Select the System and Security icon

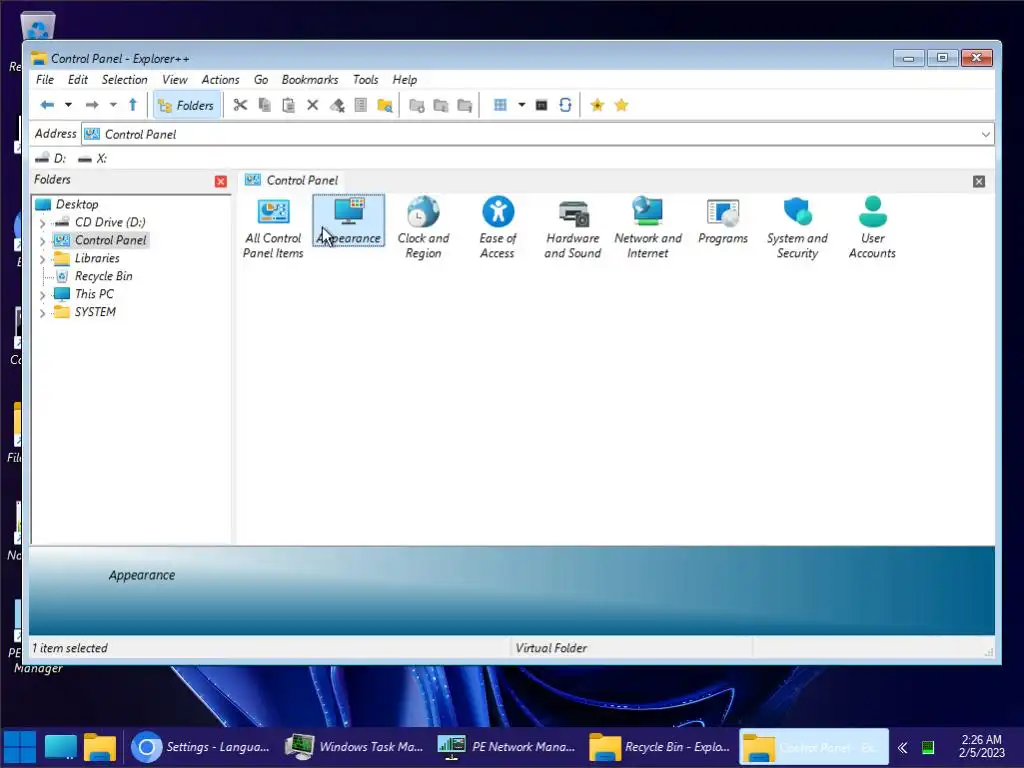[797, 228]
